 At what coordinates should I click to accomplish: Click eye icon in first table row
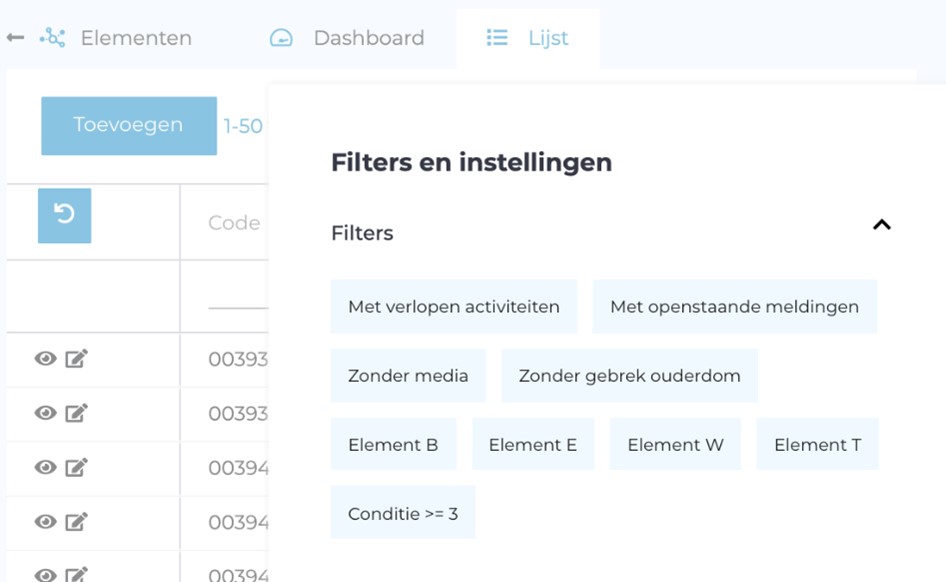click(45, 359)
